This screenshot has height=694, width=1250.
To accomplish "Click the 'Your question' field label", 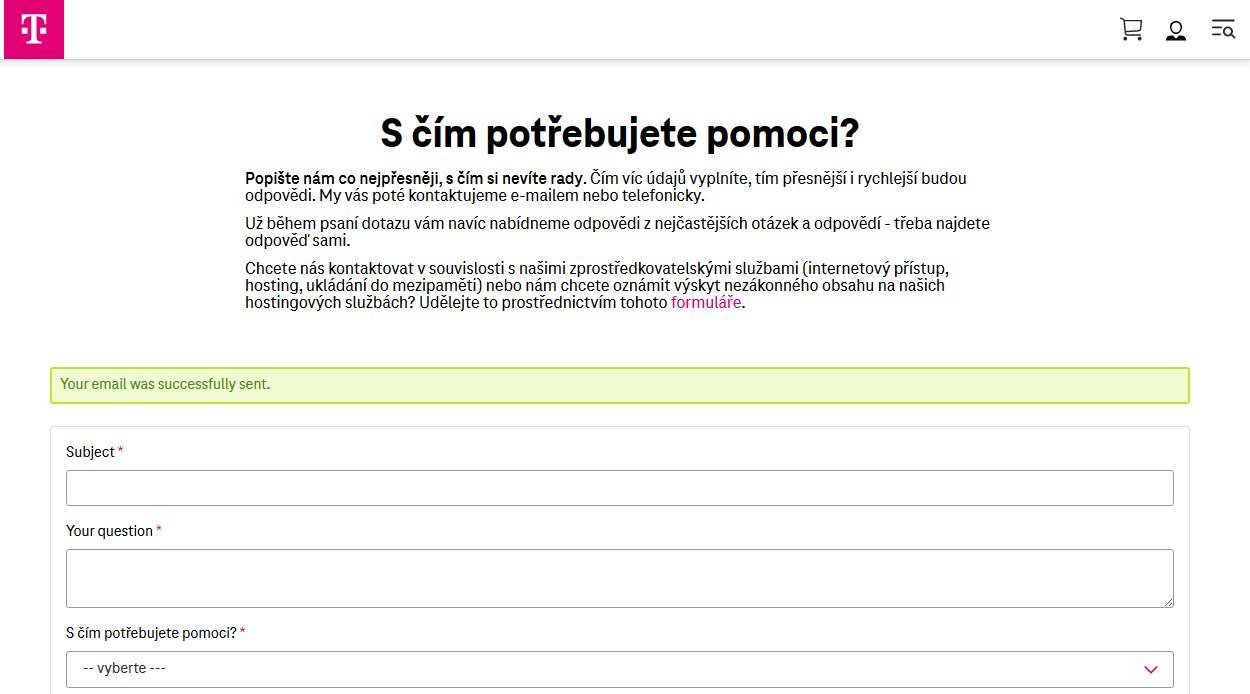I will click(x=109, y=531).
